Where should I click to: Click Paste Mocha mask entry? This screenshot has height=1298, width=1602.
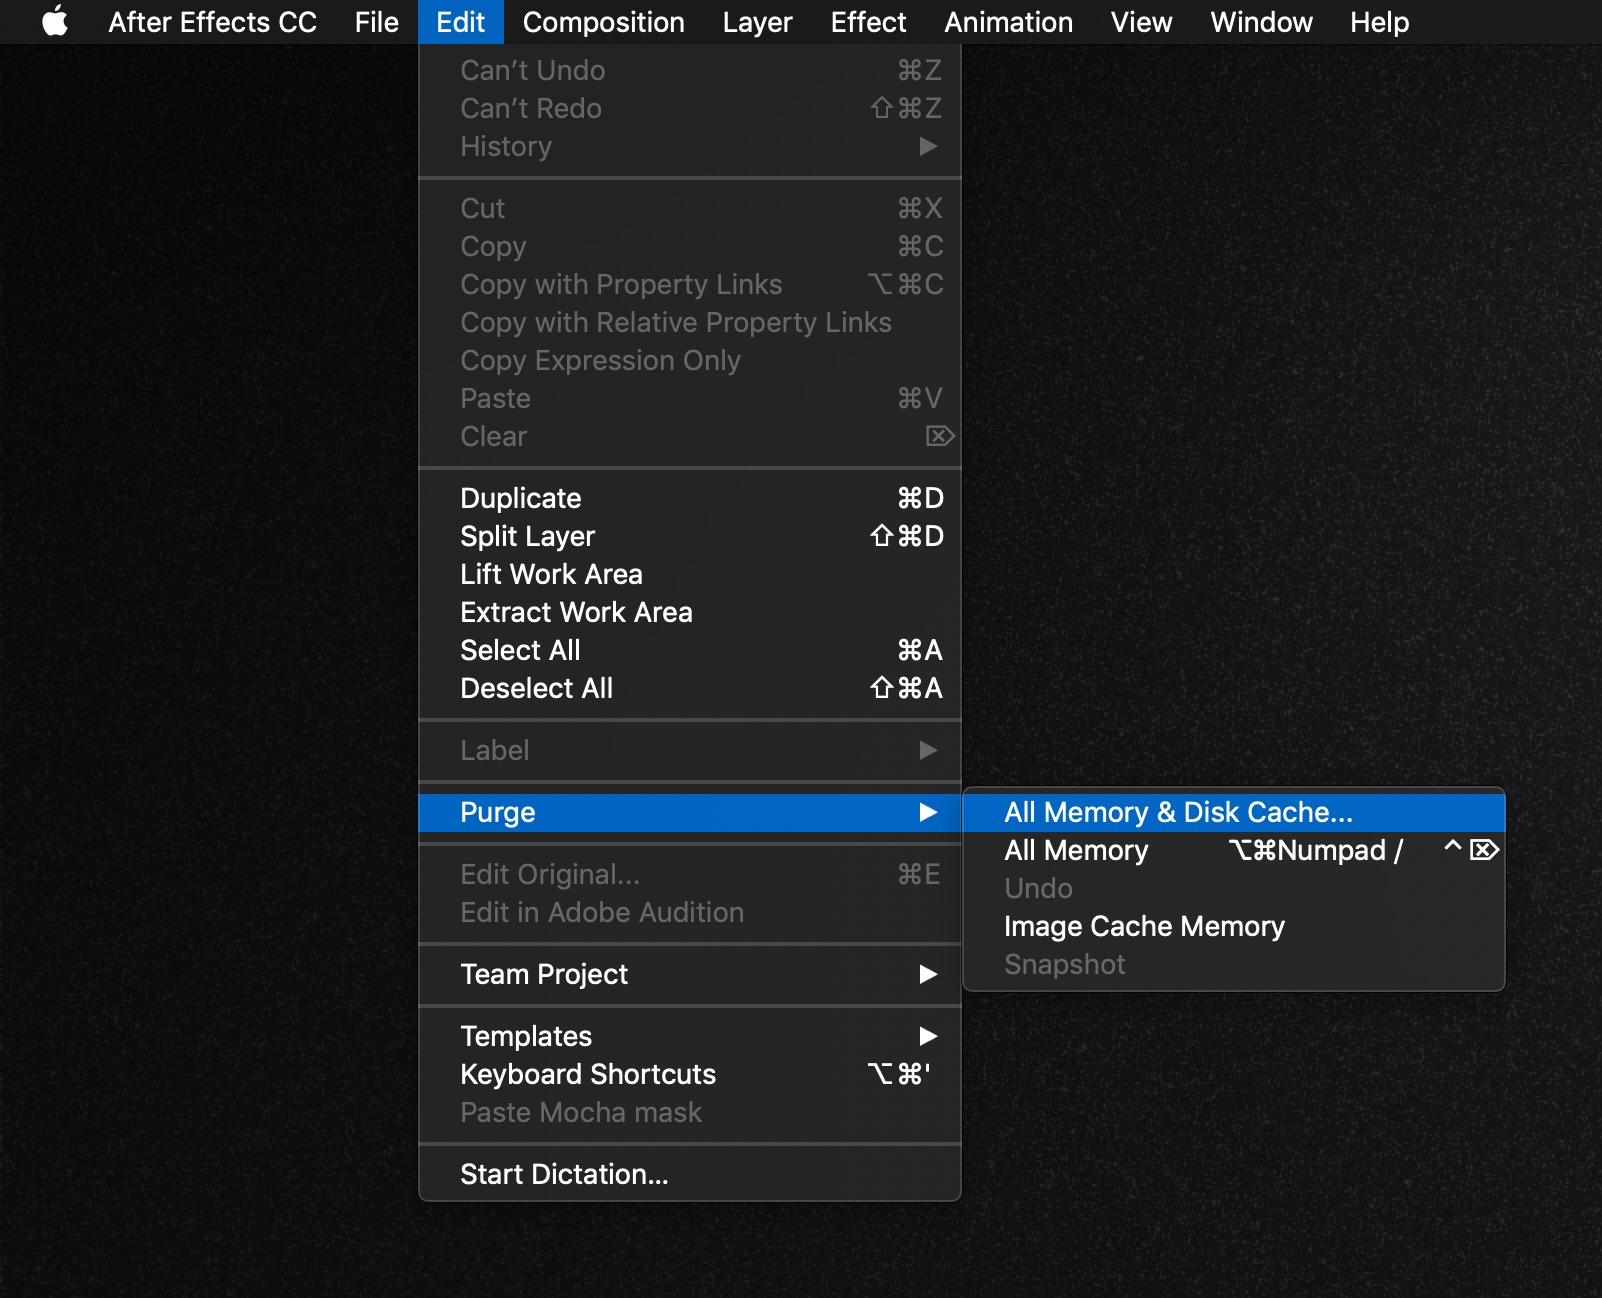click(690, 1112)
